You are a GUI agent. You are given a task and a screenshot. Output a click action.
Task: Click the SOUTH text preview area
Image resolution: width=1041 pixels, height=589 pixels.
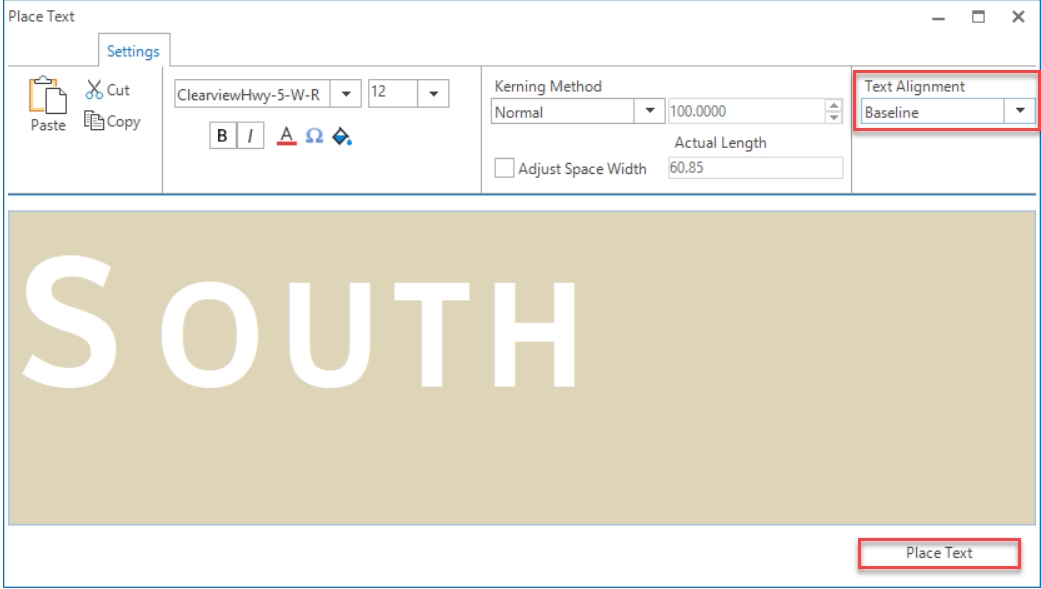520,366
